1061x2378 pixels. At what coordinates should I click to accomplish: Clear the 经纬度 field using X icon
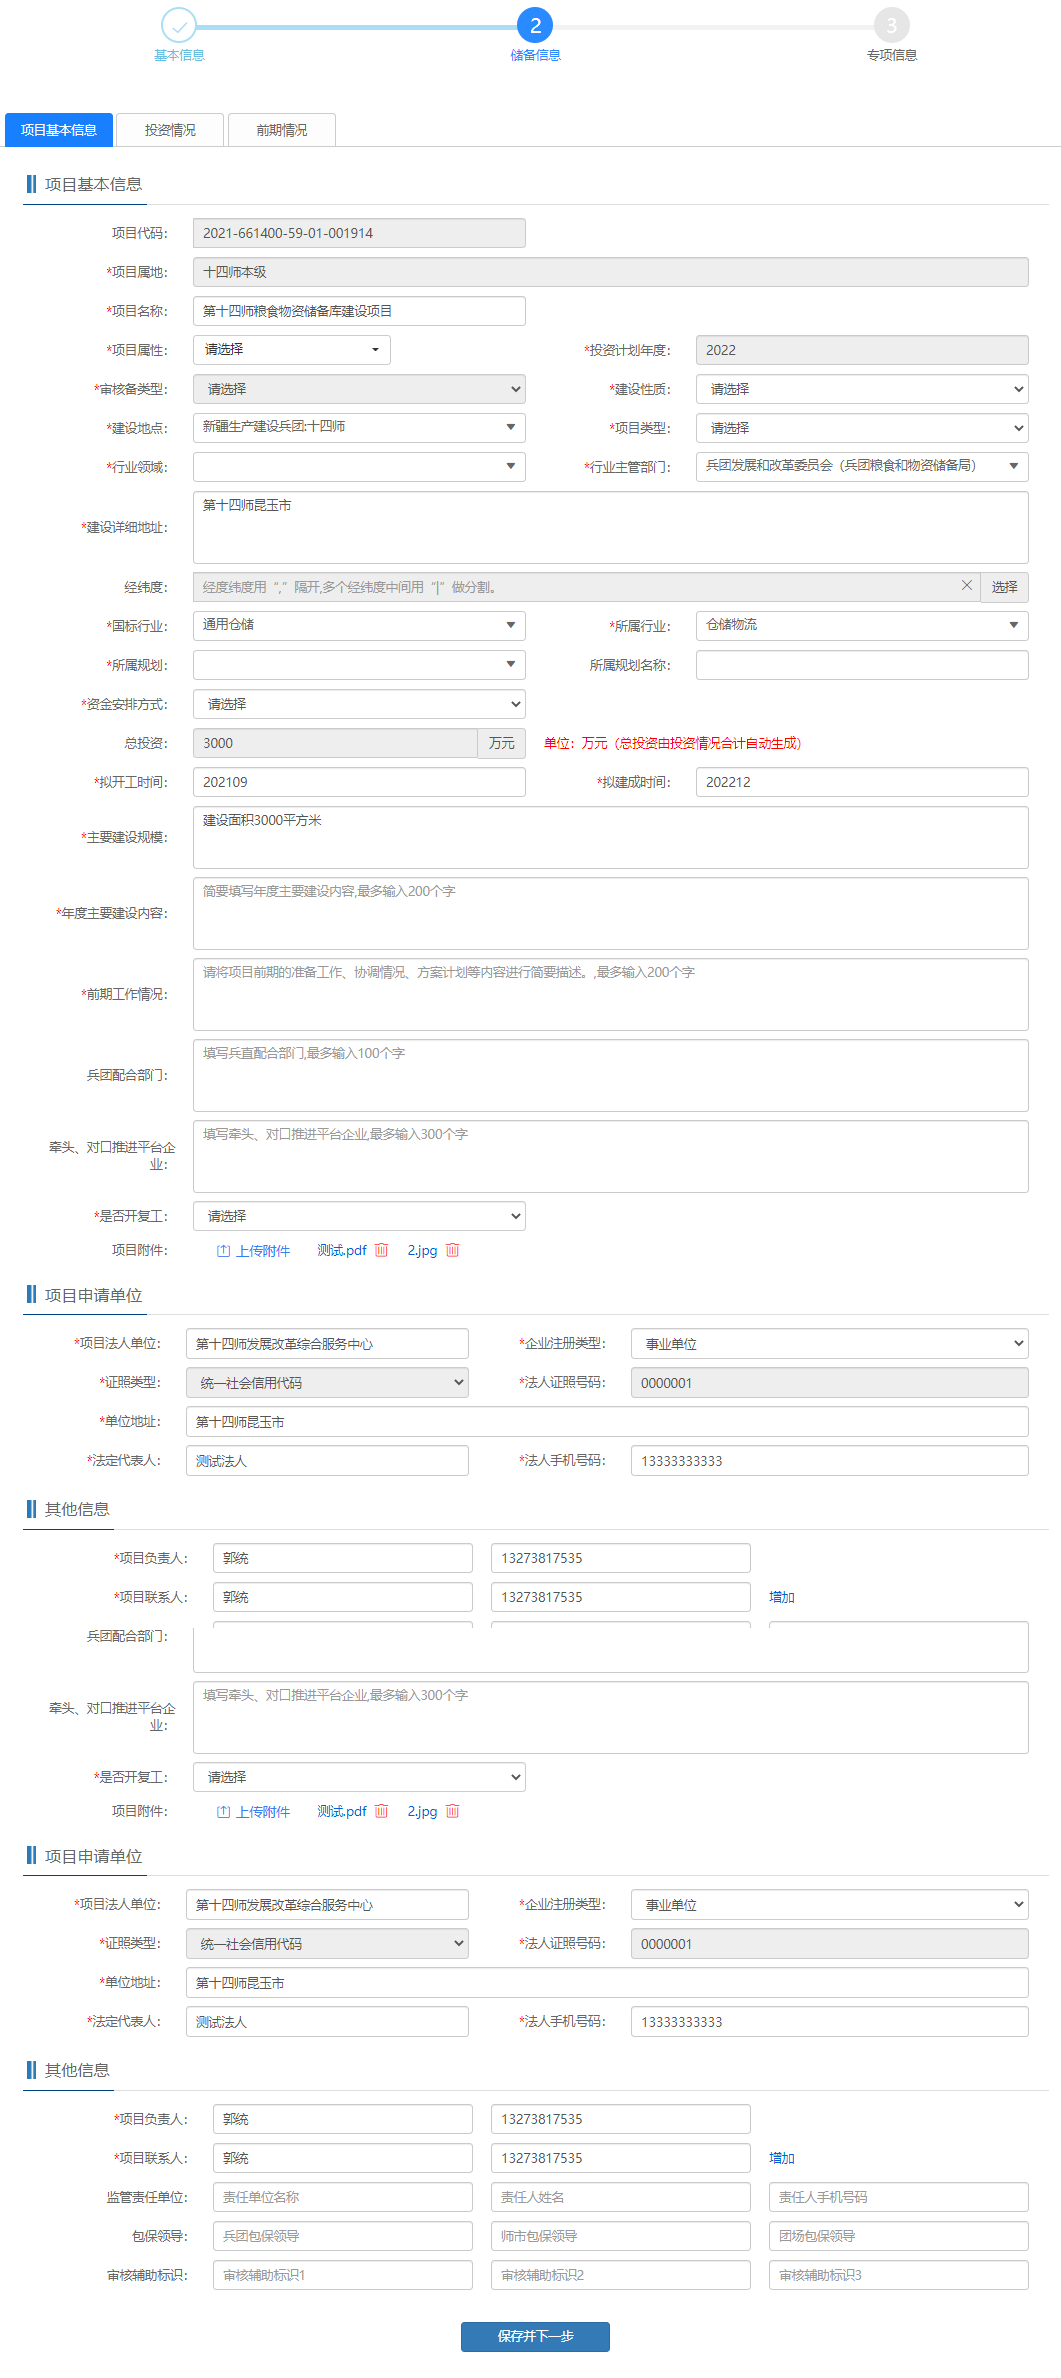[x=966, y=586]
